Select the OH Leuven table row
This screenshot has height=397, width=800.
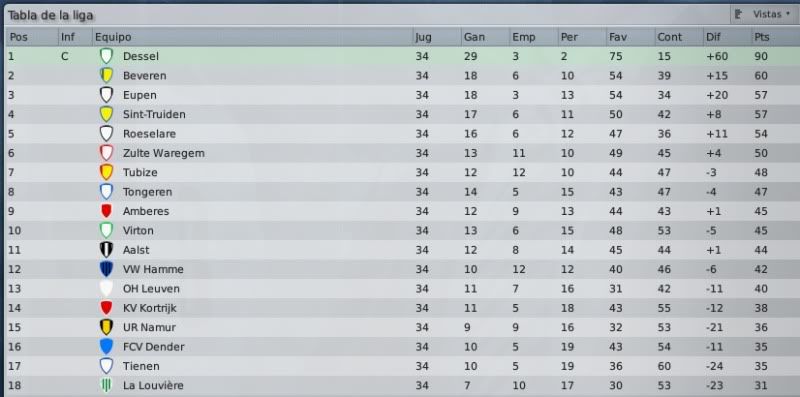click(402, 289)
